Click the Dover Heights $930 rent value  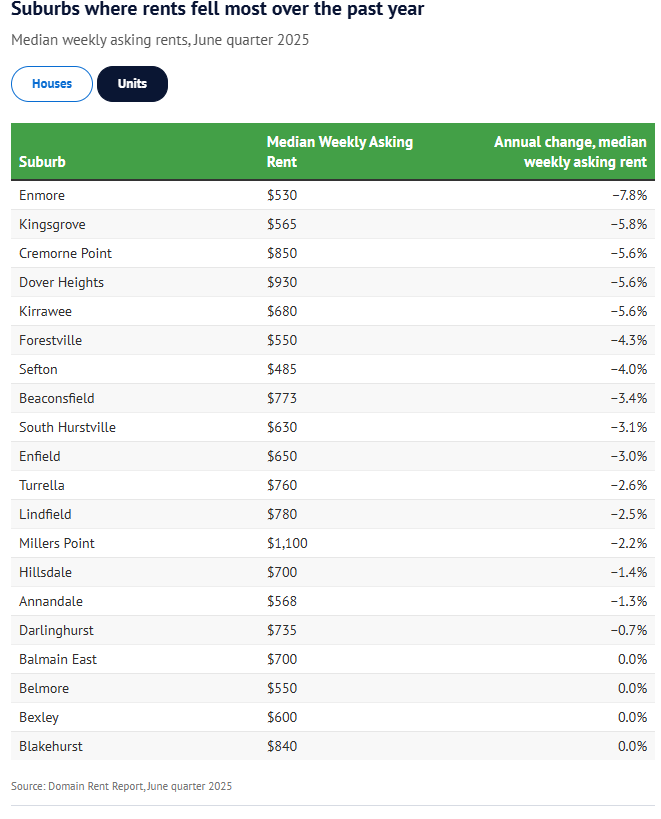[282, 282]
